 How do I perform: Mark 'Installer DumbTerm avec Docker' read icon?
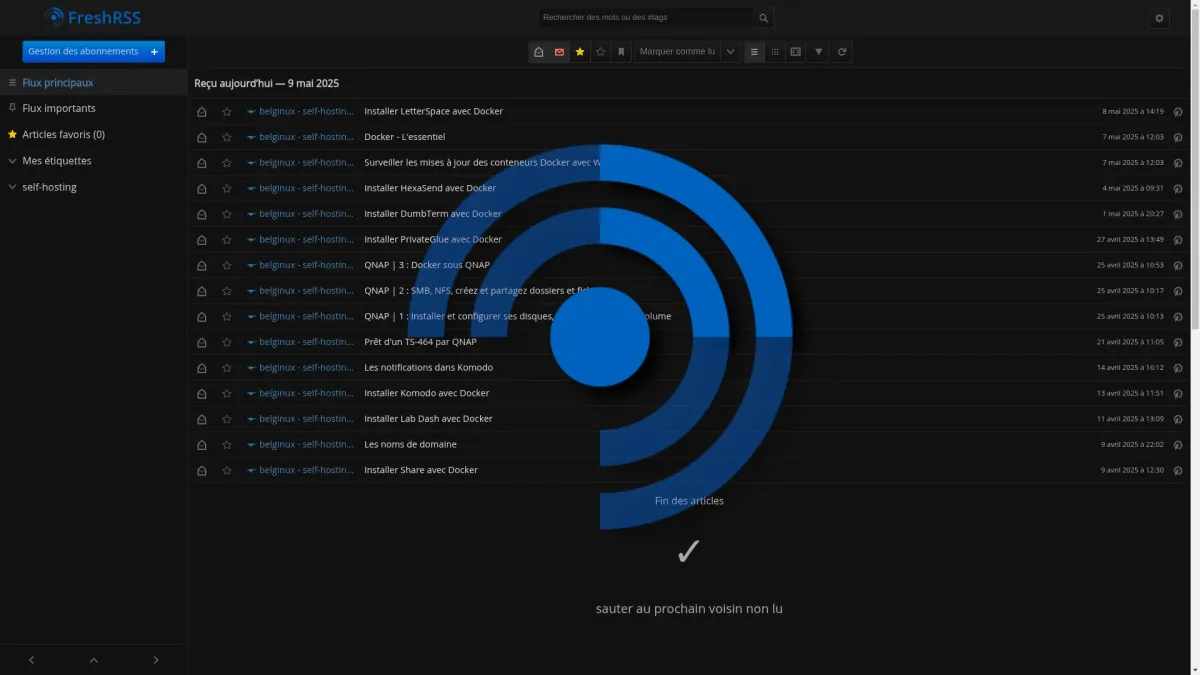pos(202,214)
